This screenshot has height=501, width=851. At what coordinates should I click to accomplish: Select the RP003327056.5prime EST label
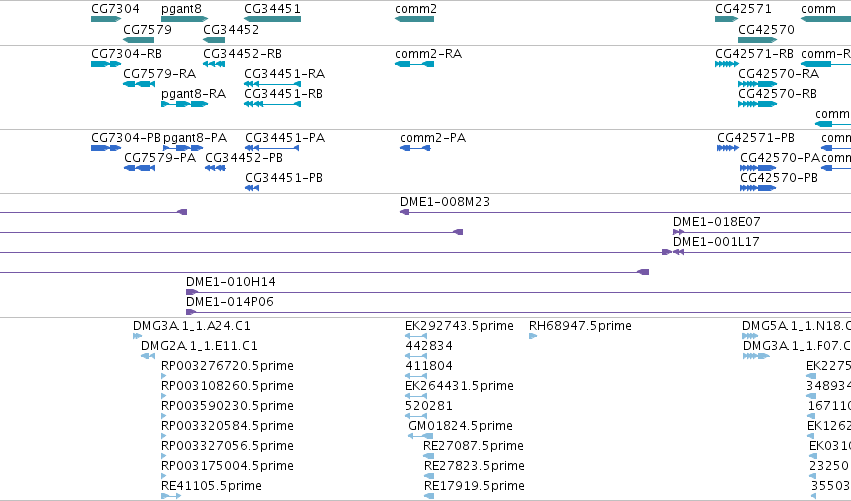(x=227, y=446)
